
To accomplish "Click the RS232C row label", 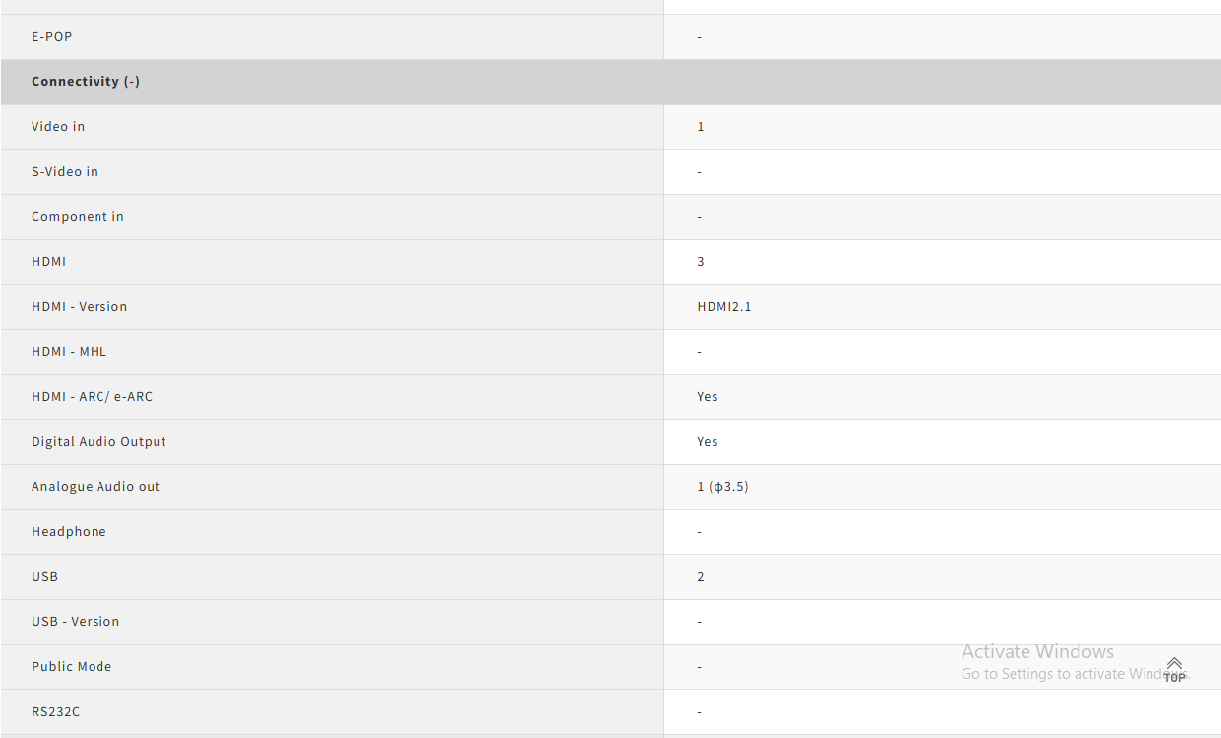I will click(56, 712).
